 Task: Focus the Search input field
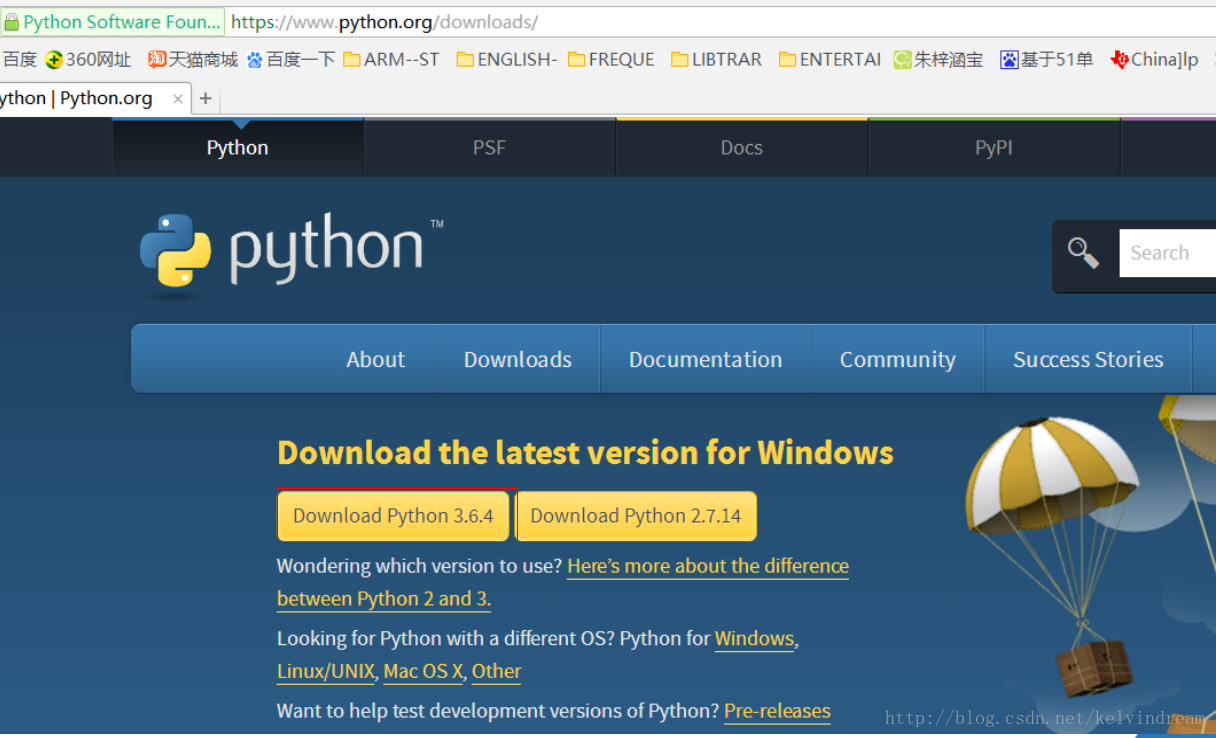(x=1167, y=253)
